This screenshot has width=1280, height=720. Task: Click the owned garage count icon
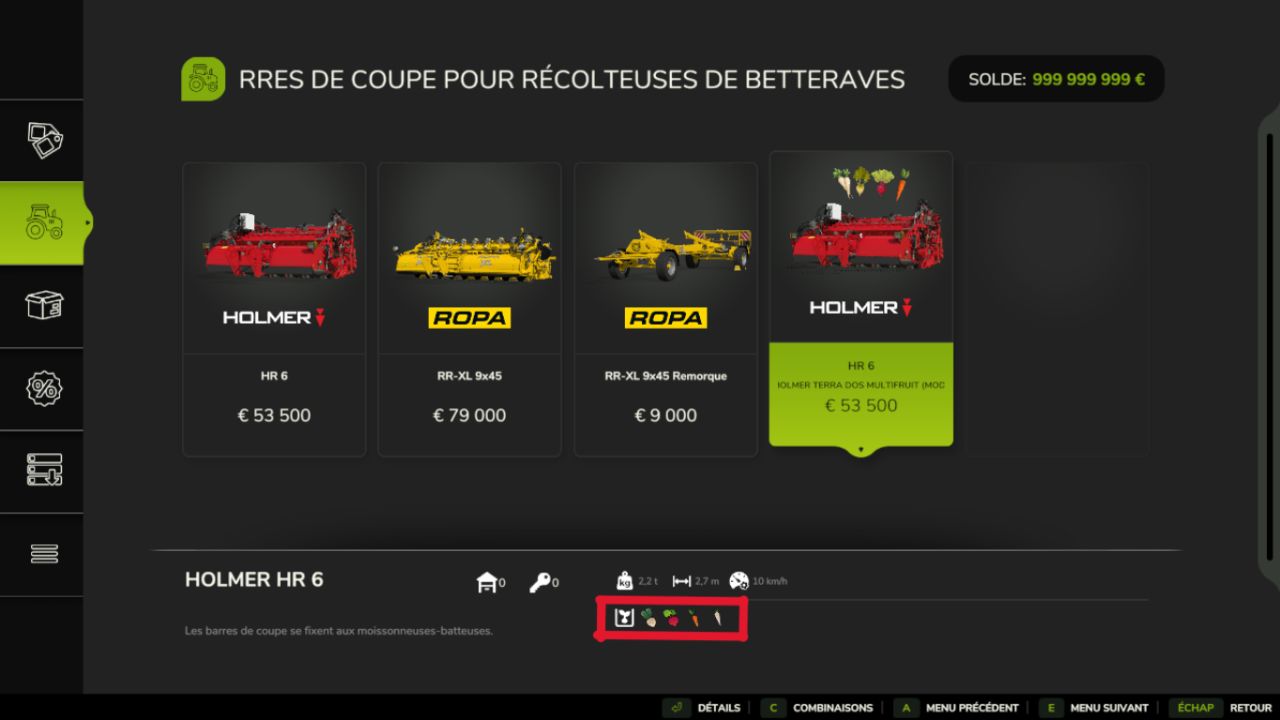coord(487,582)
